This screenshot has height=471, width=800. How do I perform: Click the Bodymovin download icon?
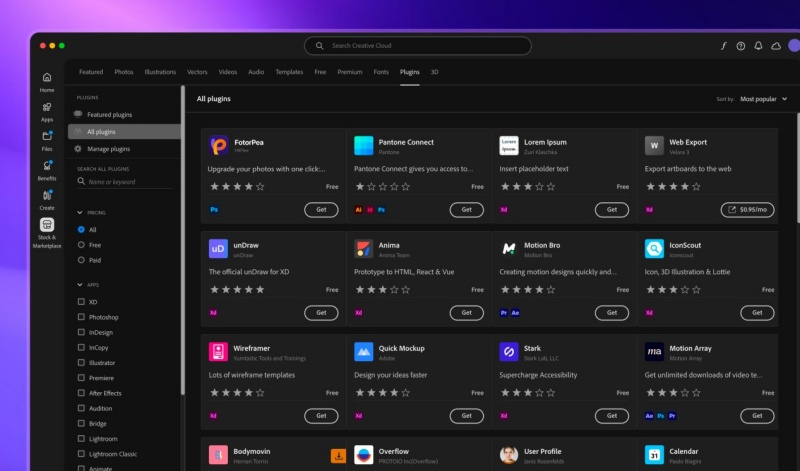[x=338, y=455]
